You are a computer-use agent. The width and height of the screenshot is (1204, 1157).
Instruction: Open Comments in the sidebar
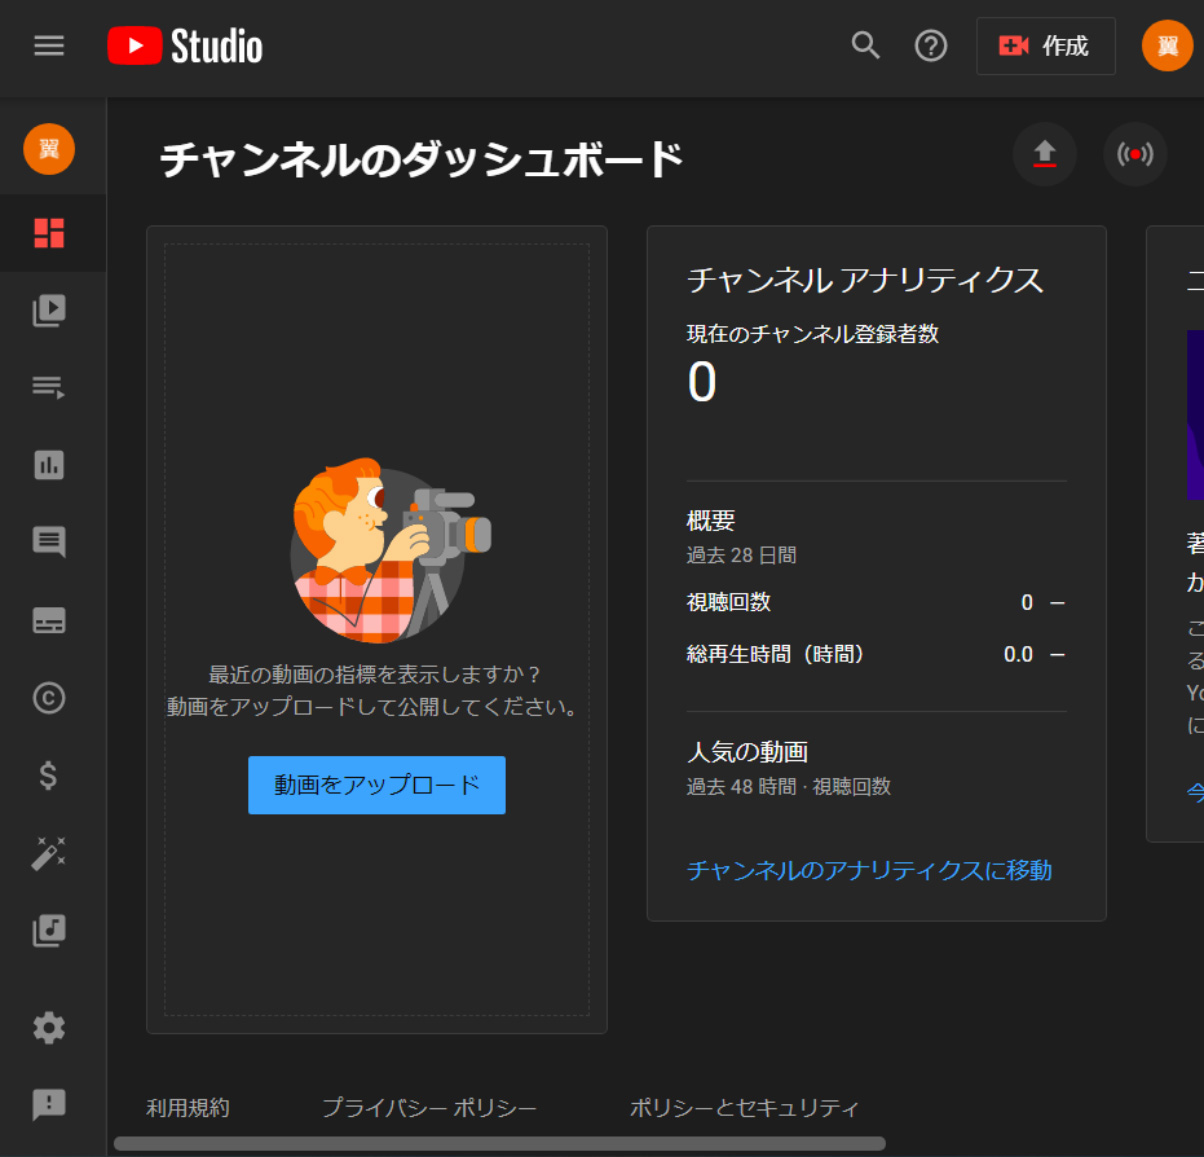[49, 542]
